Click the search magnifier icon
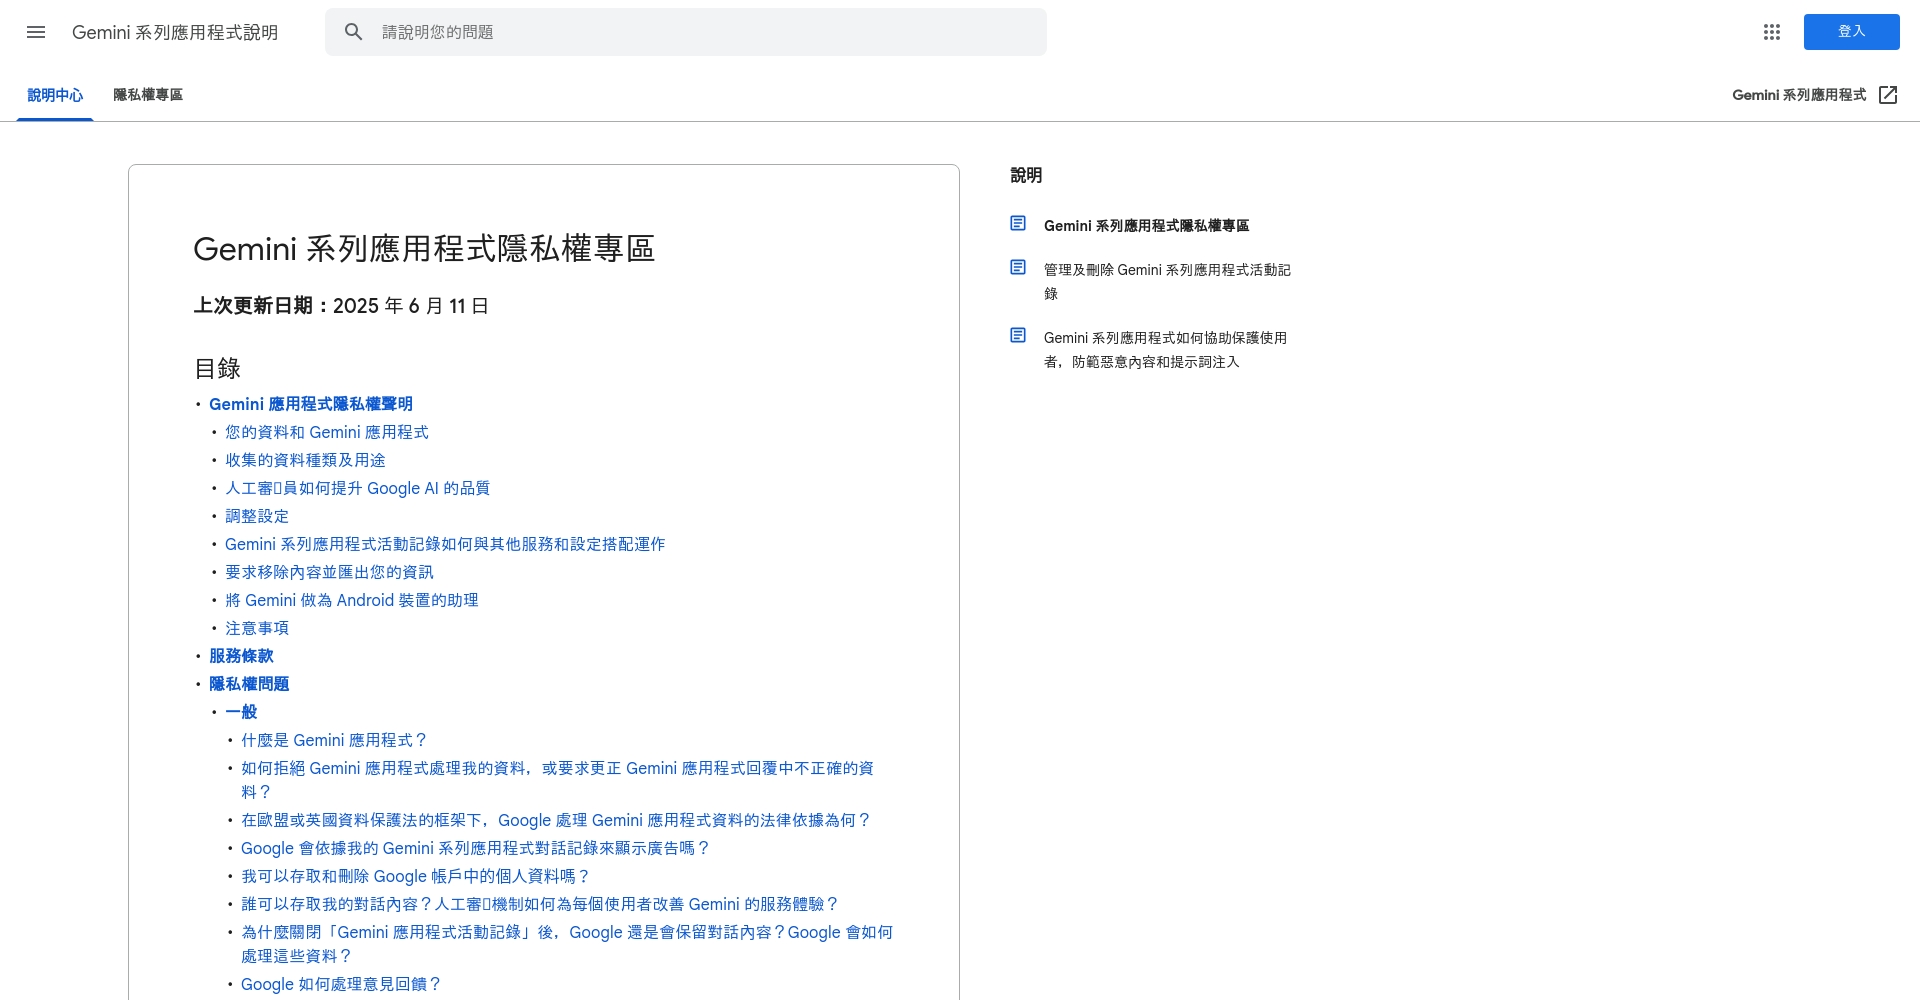 (353, 32)
